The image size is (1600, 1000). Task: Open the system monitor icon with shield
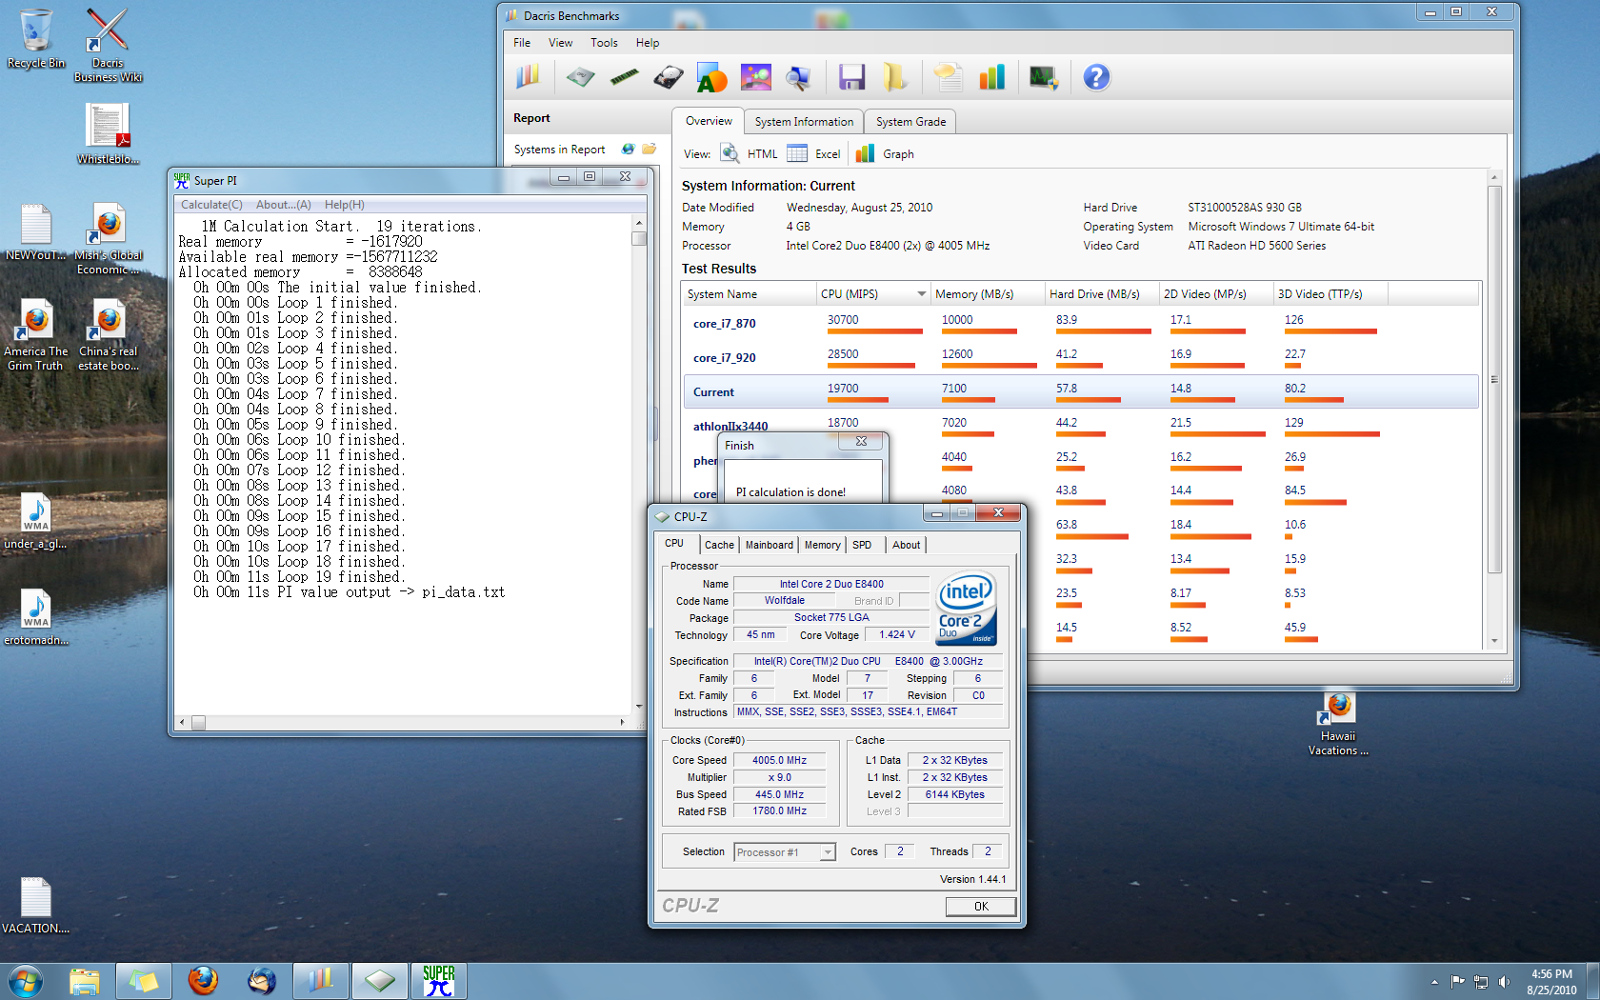(1043, 77)
